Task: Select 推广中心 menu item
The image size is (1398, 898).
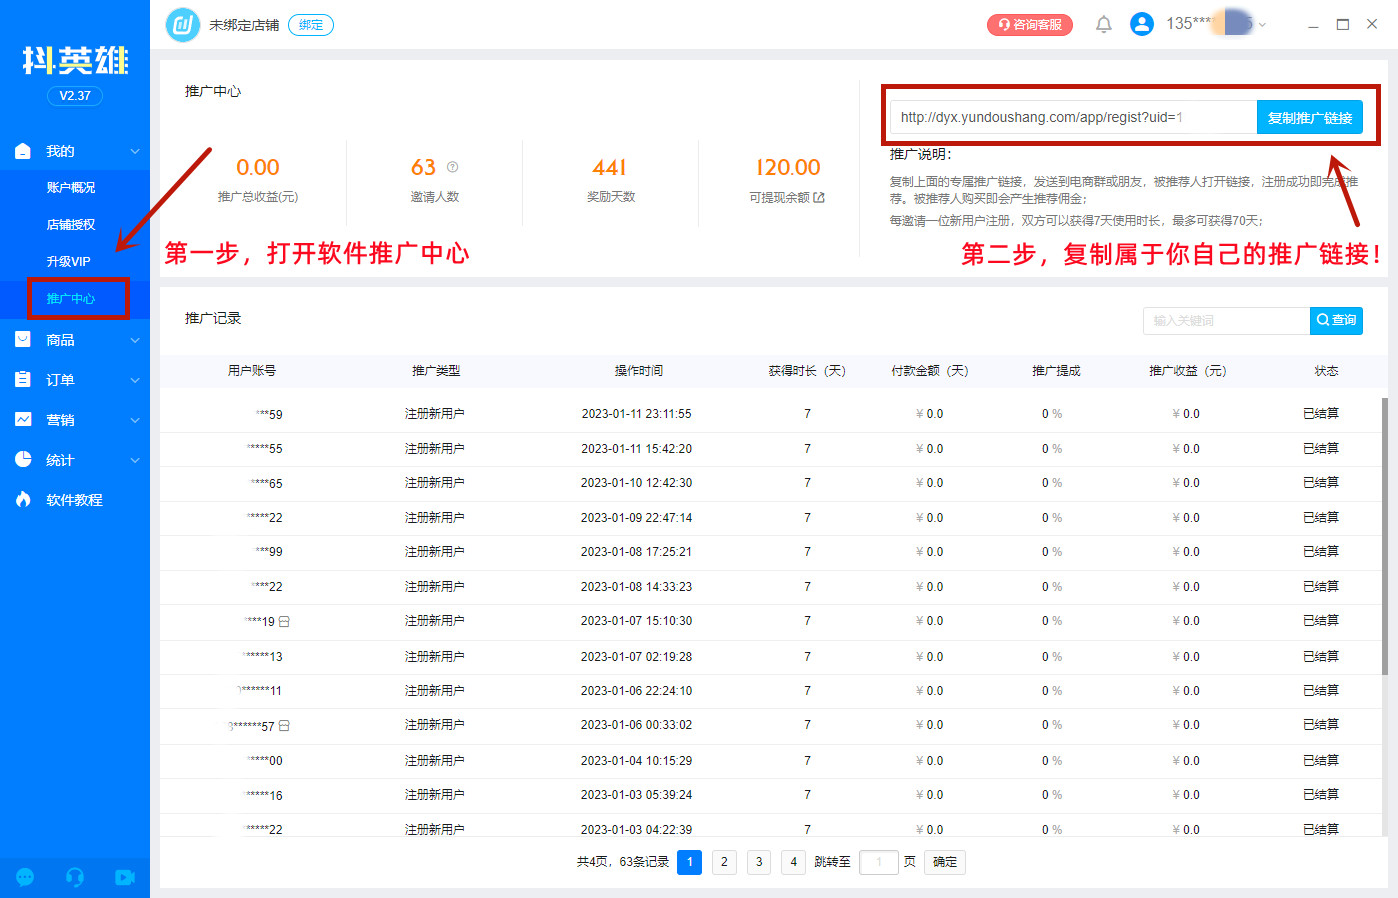Action: click(x=71, y=299)
